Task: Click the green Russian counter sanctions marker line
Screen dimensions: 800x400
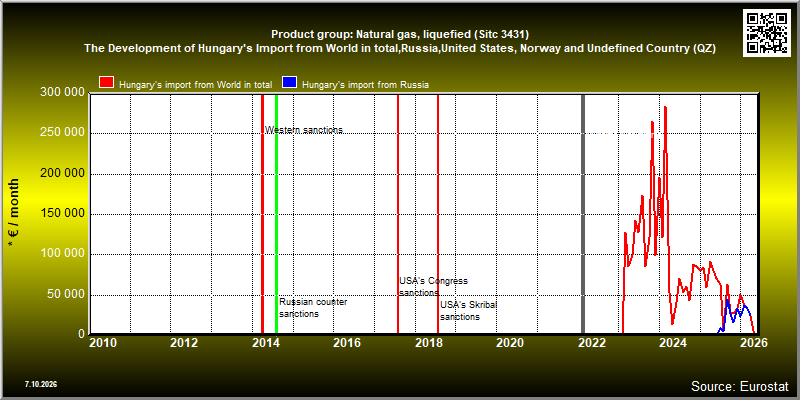Action: point(277,214)
